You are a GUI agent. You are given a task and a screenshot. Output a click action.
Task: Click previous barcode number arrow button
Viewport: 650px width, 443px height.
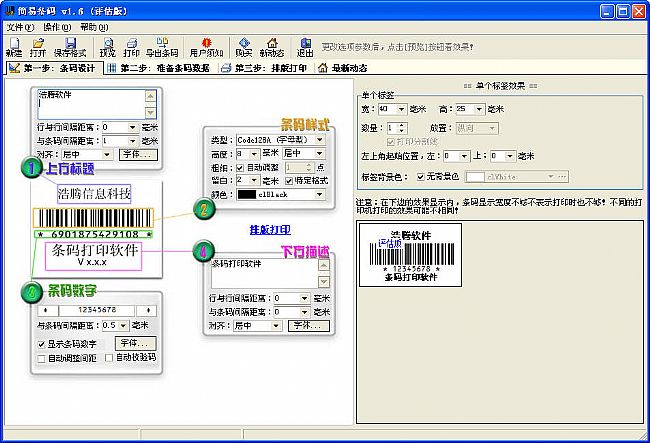pyautogui.click(x=48, y=310)
